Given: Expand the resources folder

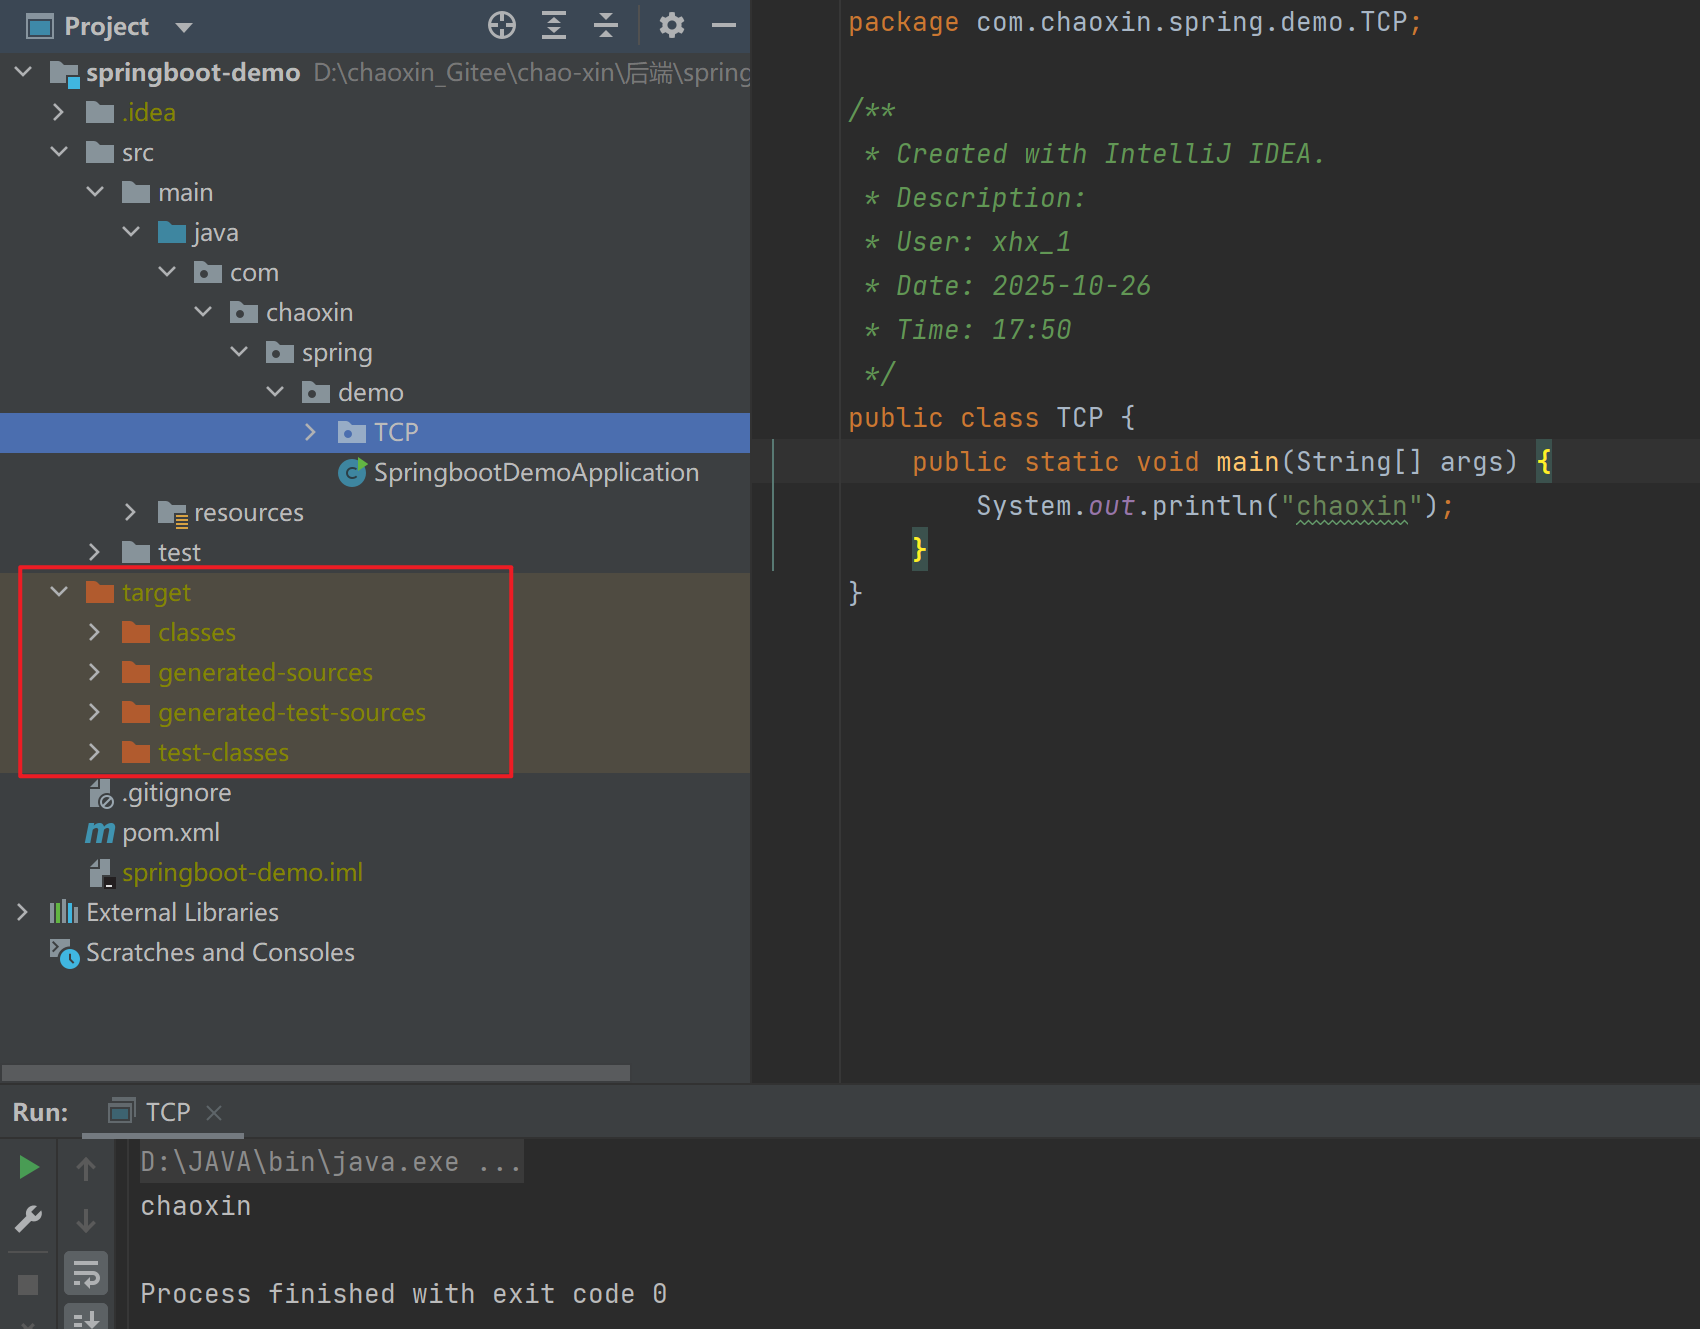Looking at the screenshot, I should click(x=130, y=512).
